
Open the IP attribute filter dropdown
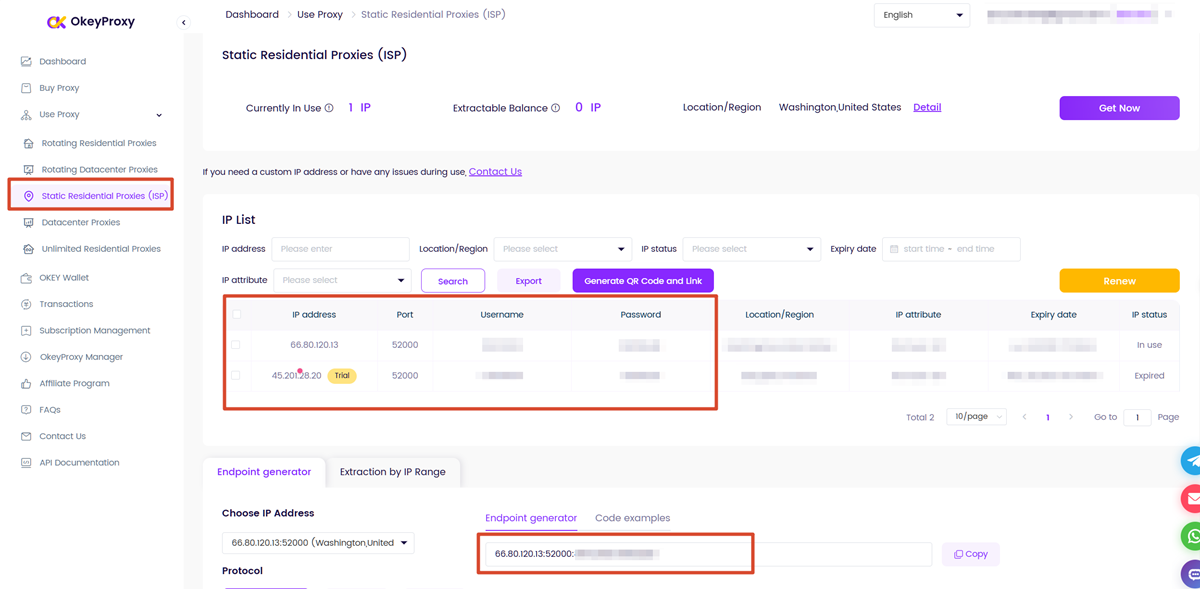click(342, 280)
